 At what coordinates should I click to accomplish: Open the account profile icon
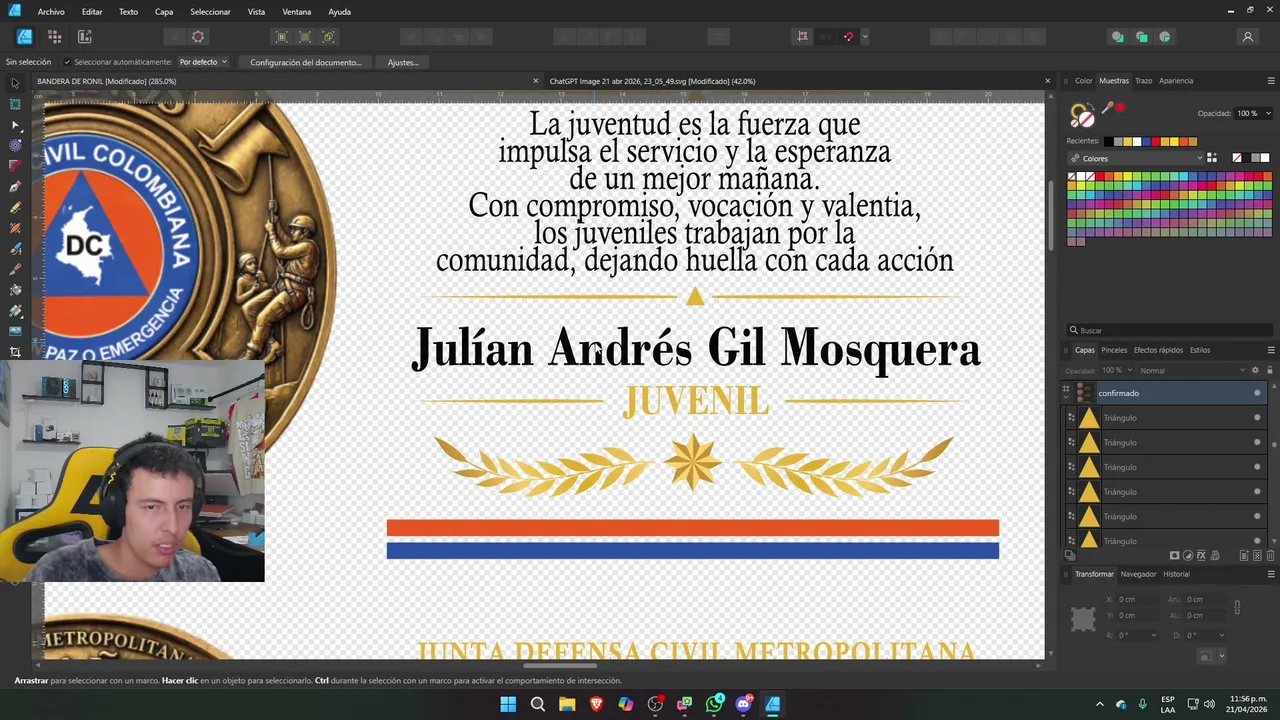[1247, 37]
